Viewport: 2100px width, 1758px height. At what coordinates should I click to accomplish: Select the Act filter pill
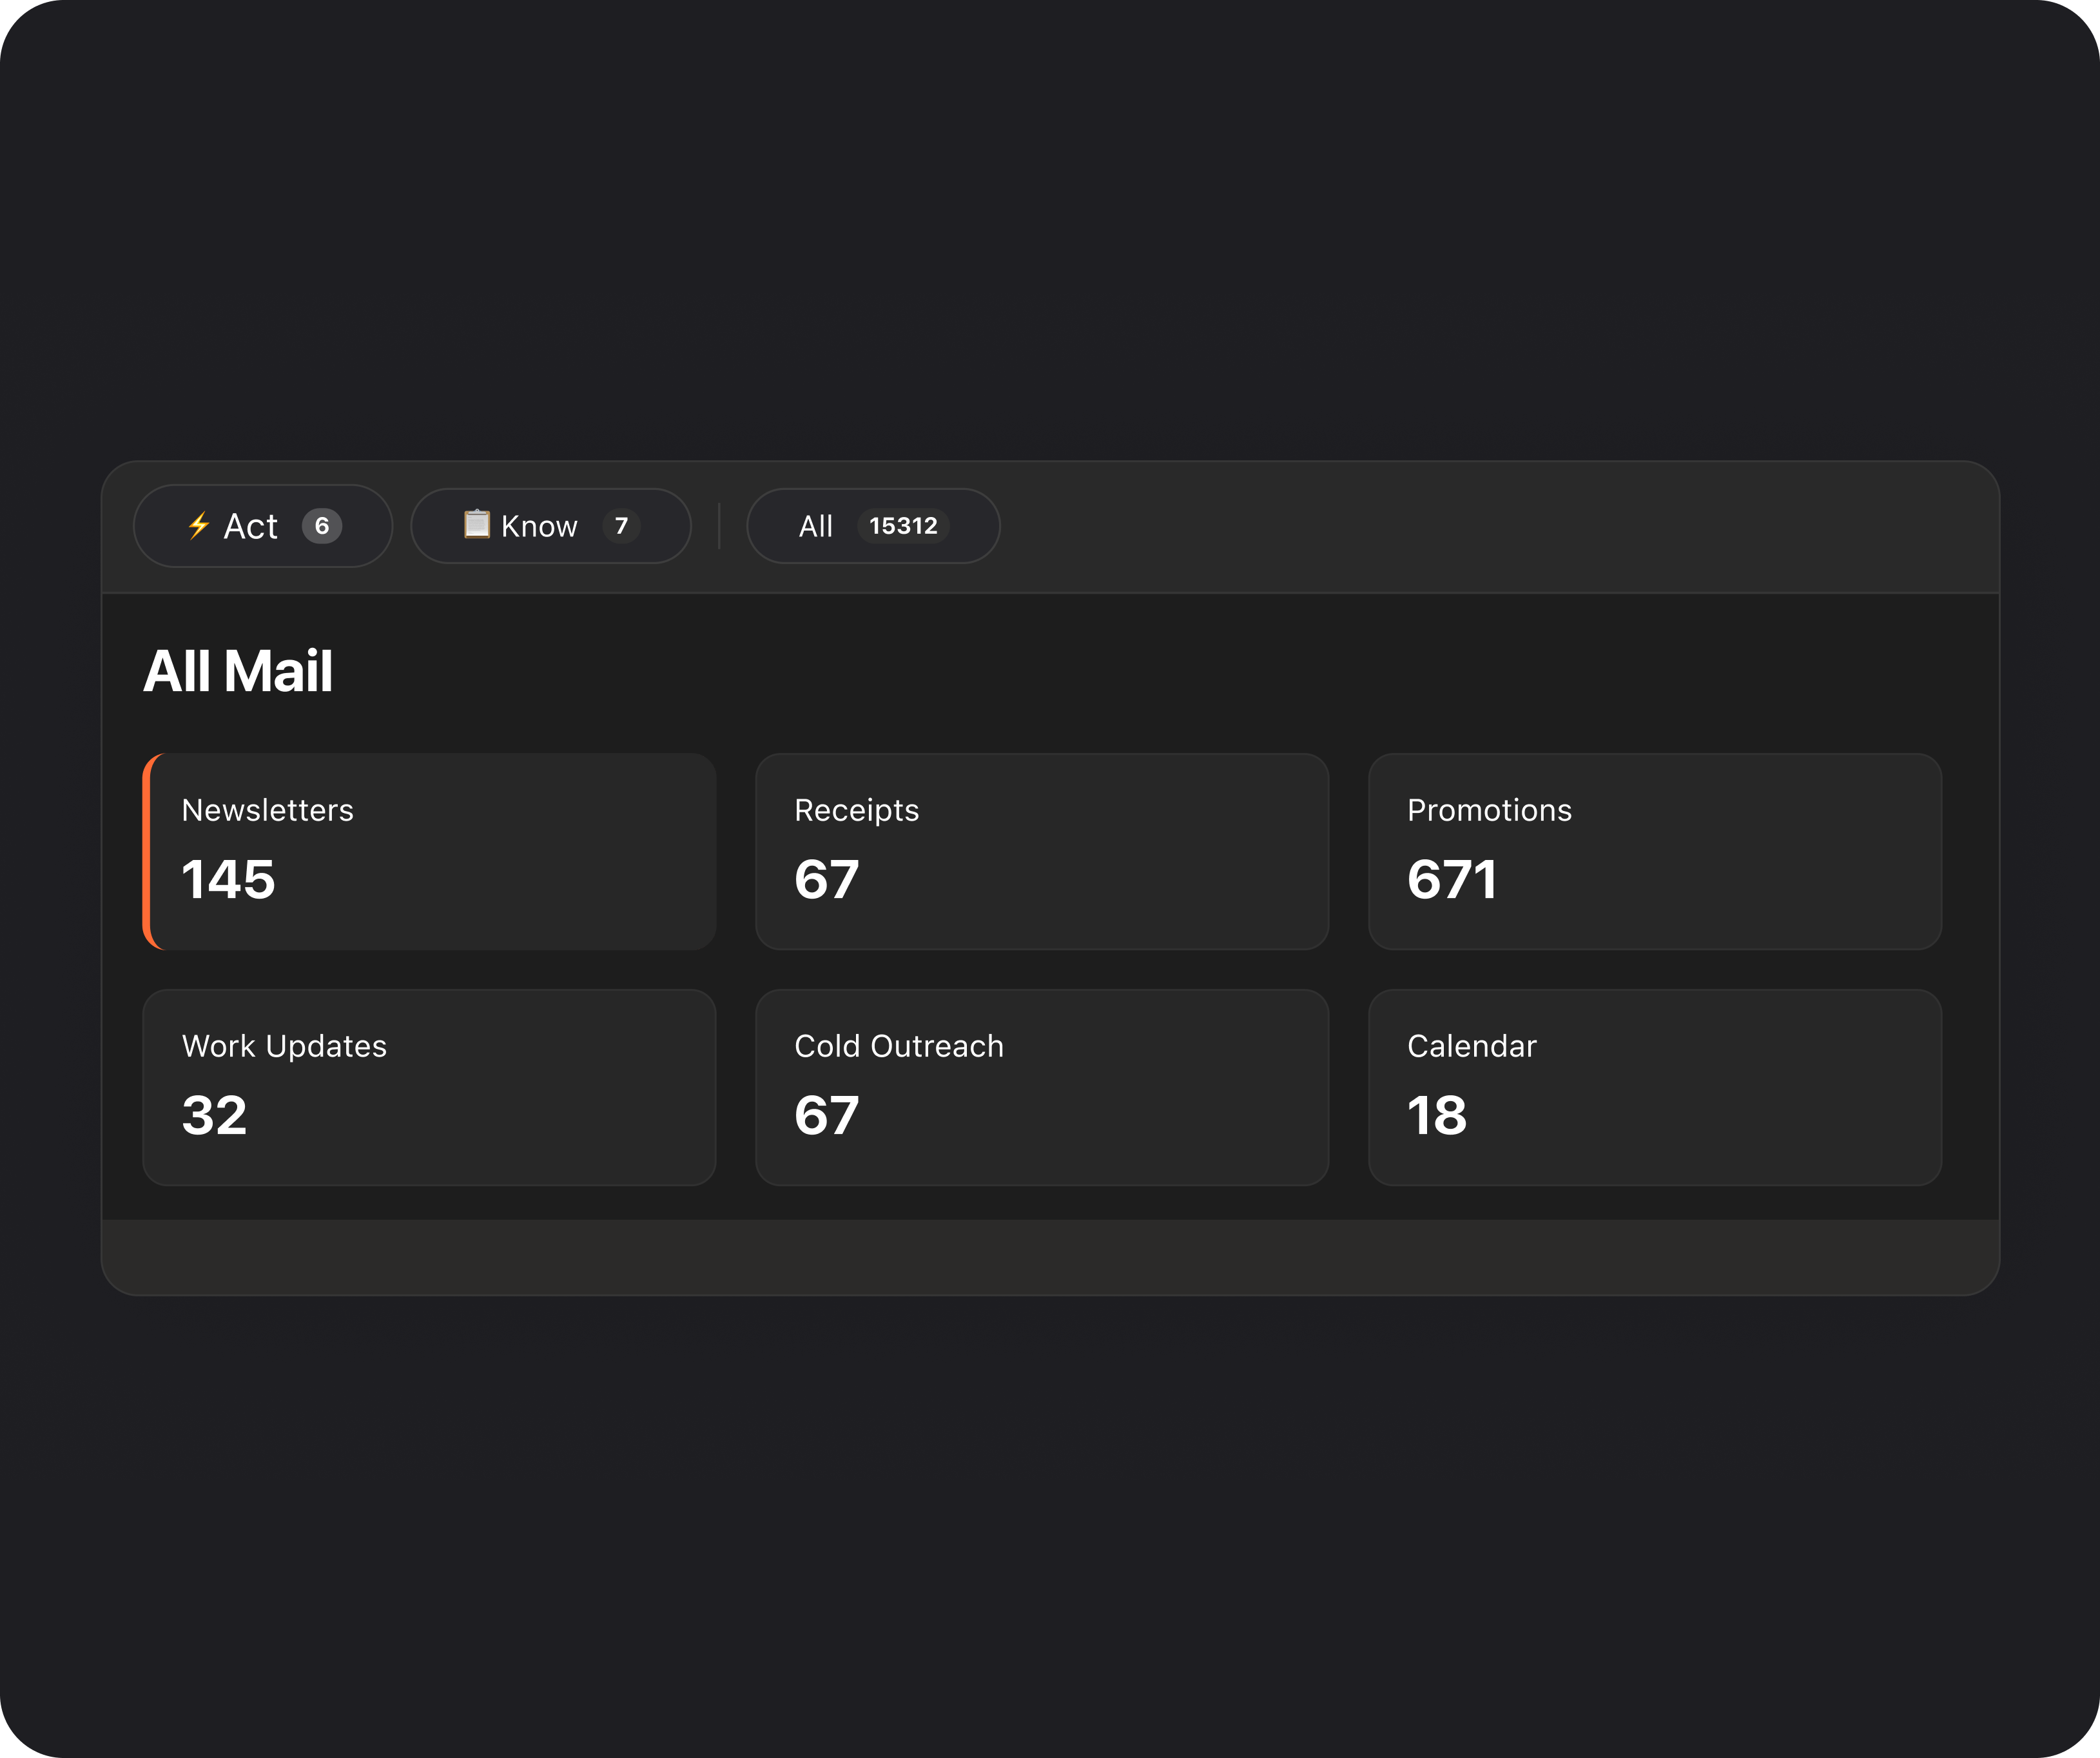point(263,526)
